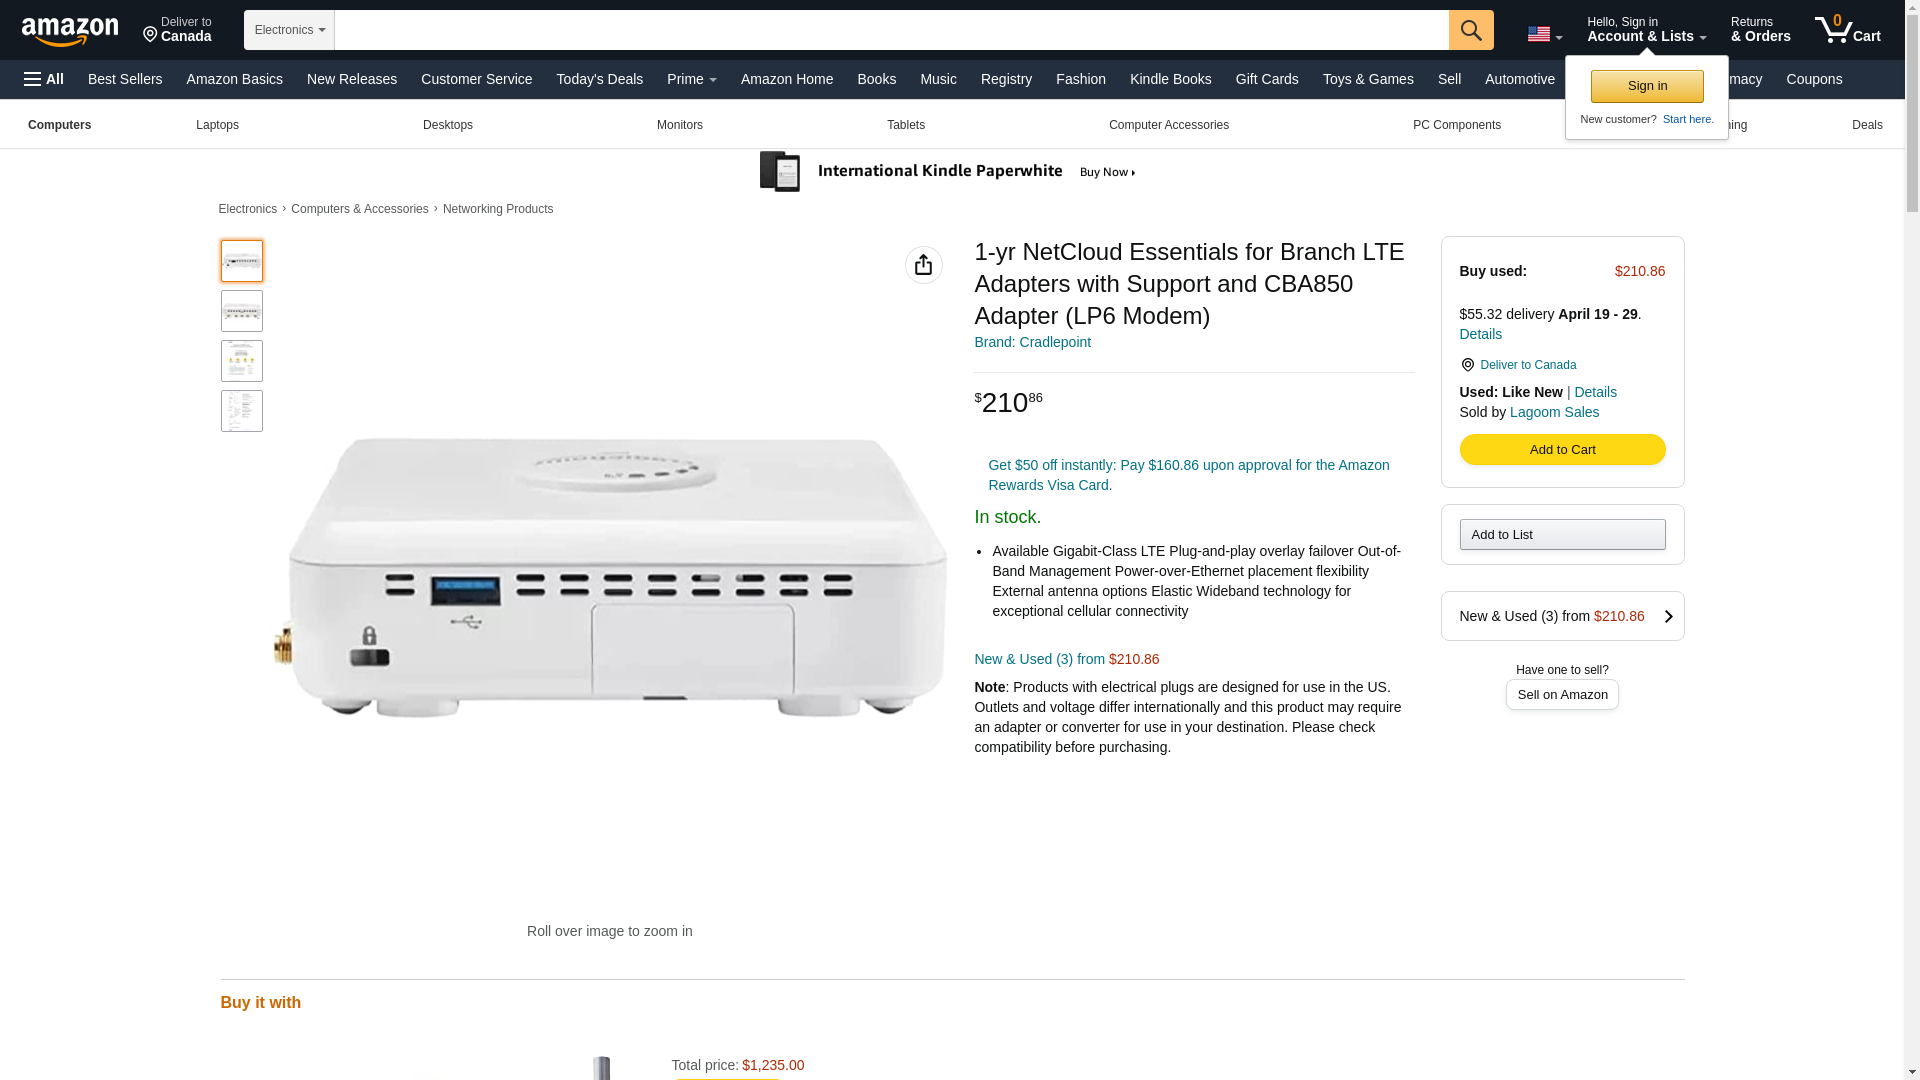1920x1080 pixels.
Task: Open the Prime dropdown menu
Action: click(x=691, y=79)
